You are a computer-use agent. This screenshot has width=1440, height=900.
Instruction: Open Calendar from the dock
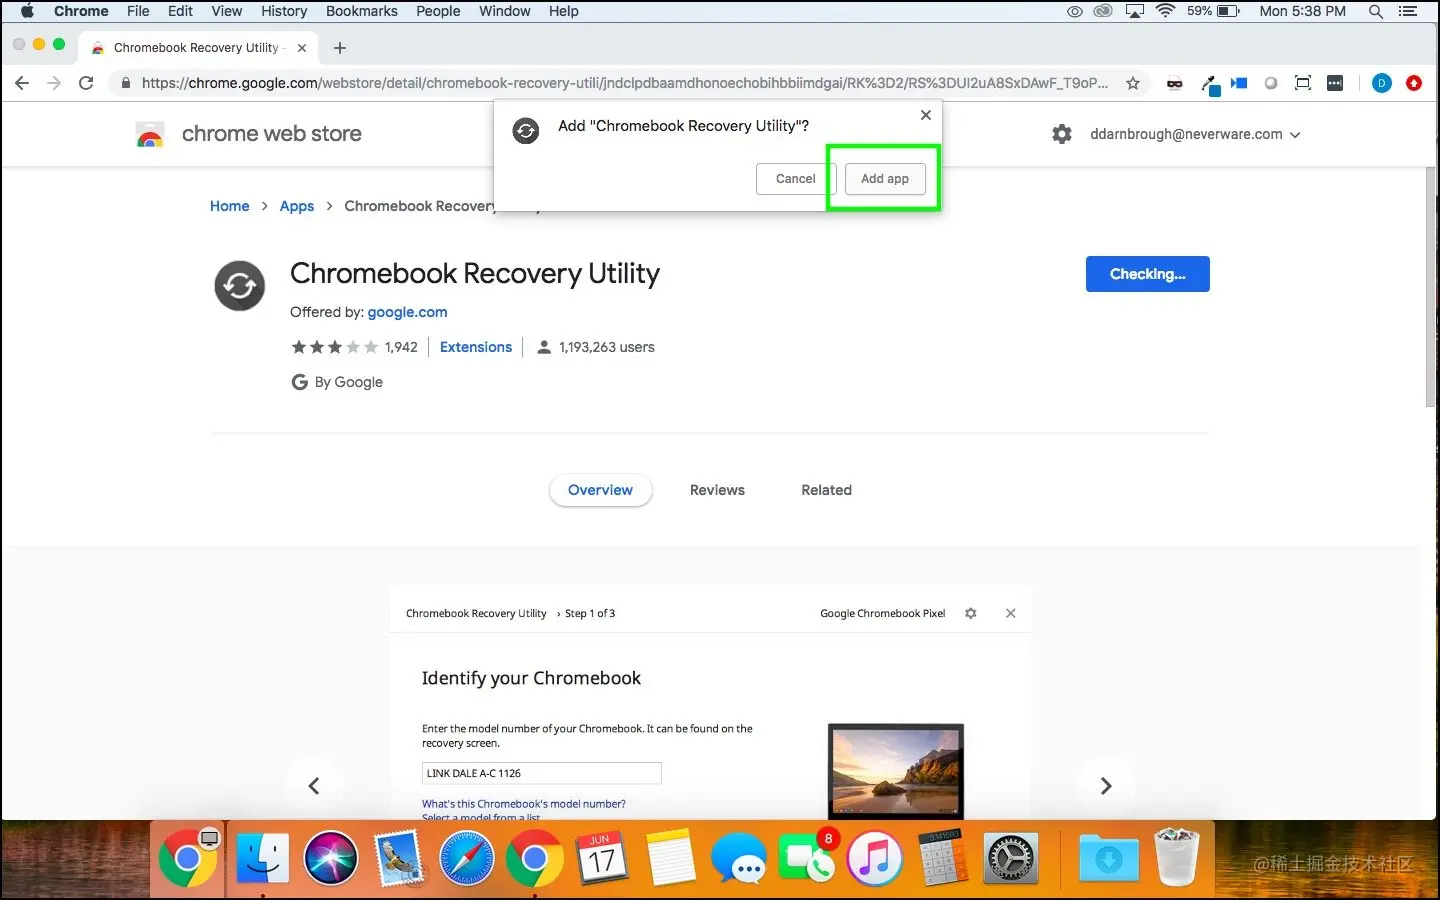[602, 858]
